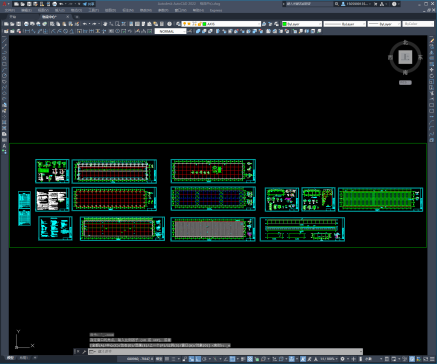Image resolution: width=437 pixels, height=364 pixels.
Task: Click Plot icon in Standard toolbar
Action: pos(26,24)
